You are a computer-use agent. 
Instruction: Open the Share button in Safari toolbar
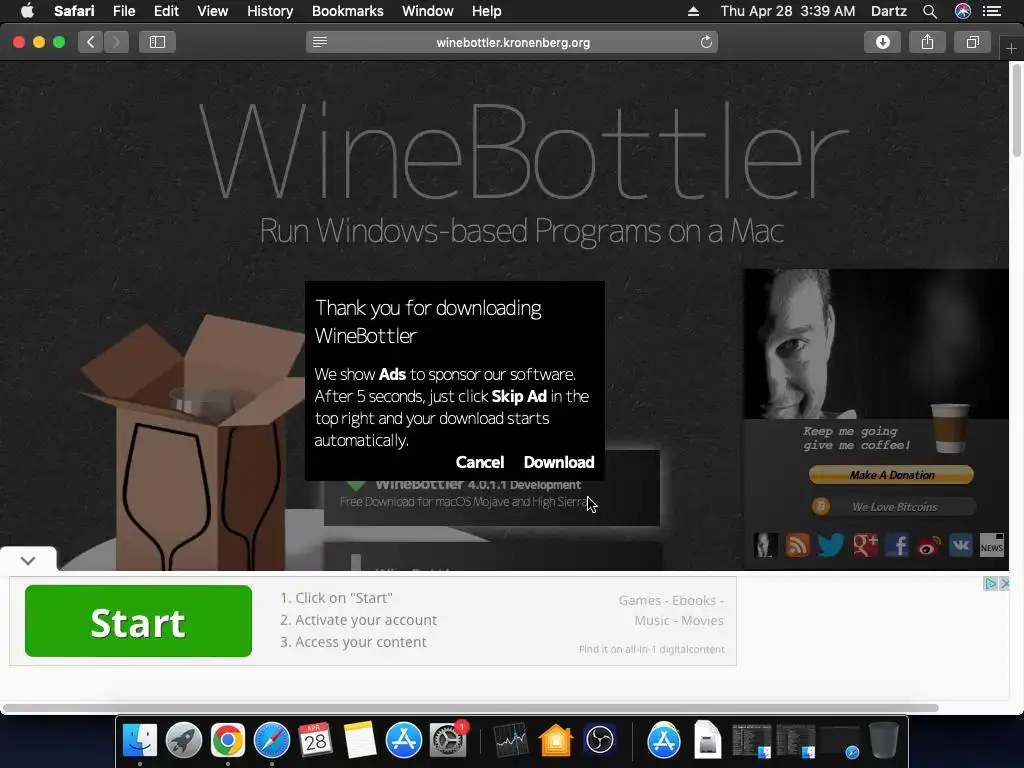[x=927, y=42]
